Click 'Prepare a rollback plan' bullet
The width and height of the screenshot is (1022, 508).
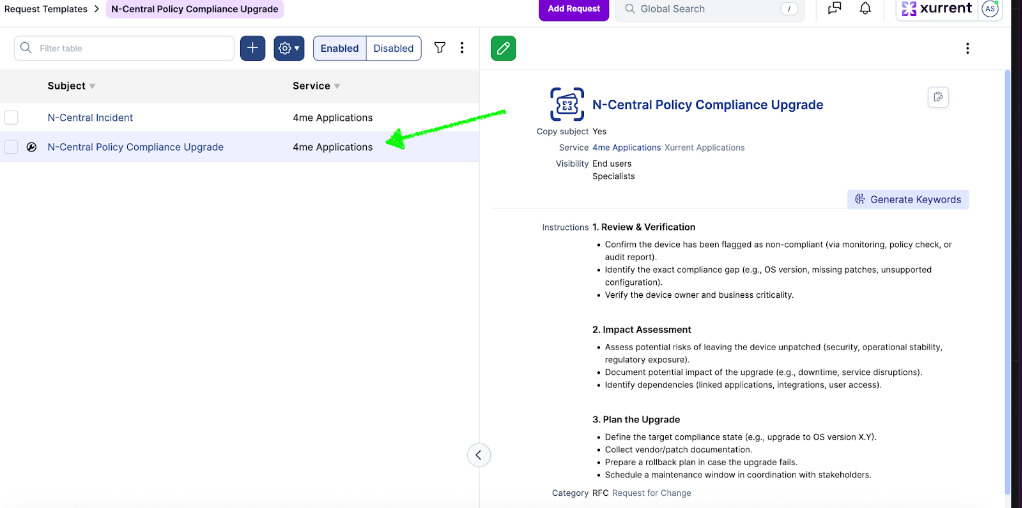tap(701, 462)
